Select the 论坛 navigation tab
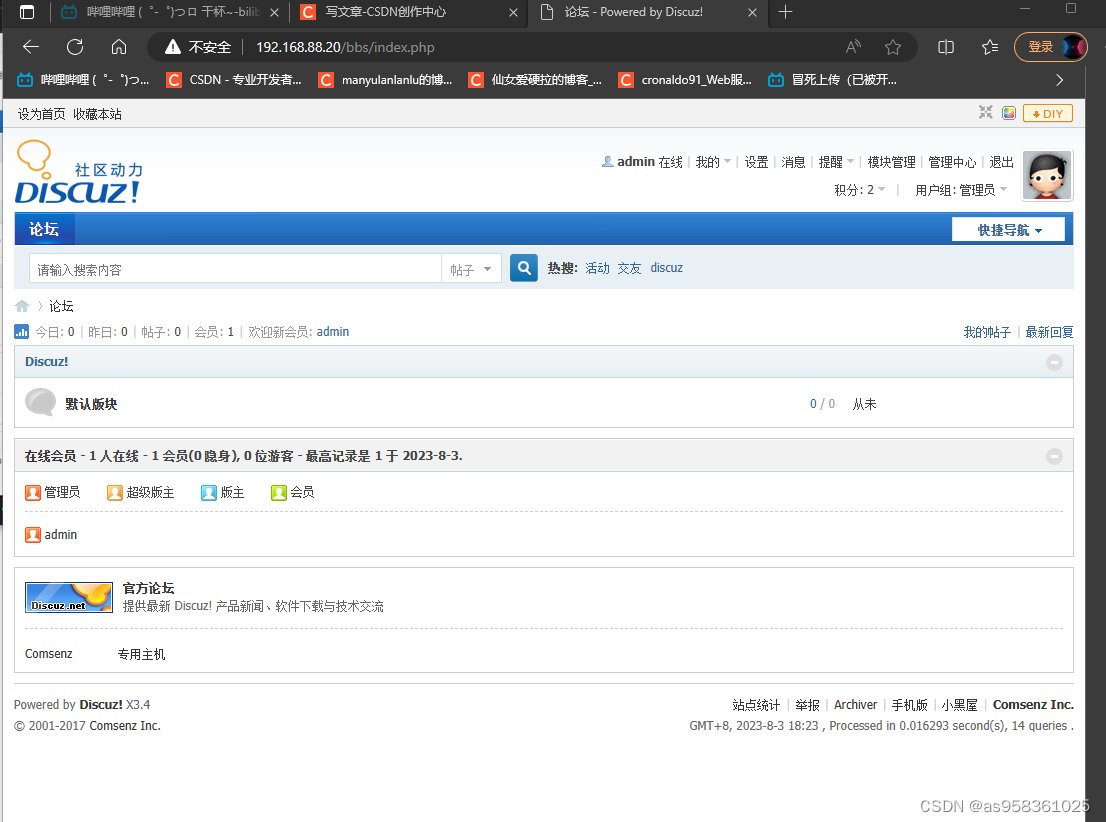Viewport: 1106px width, 822px height. point(44,229)
